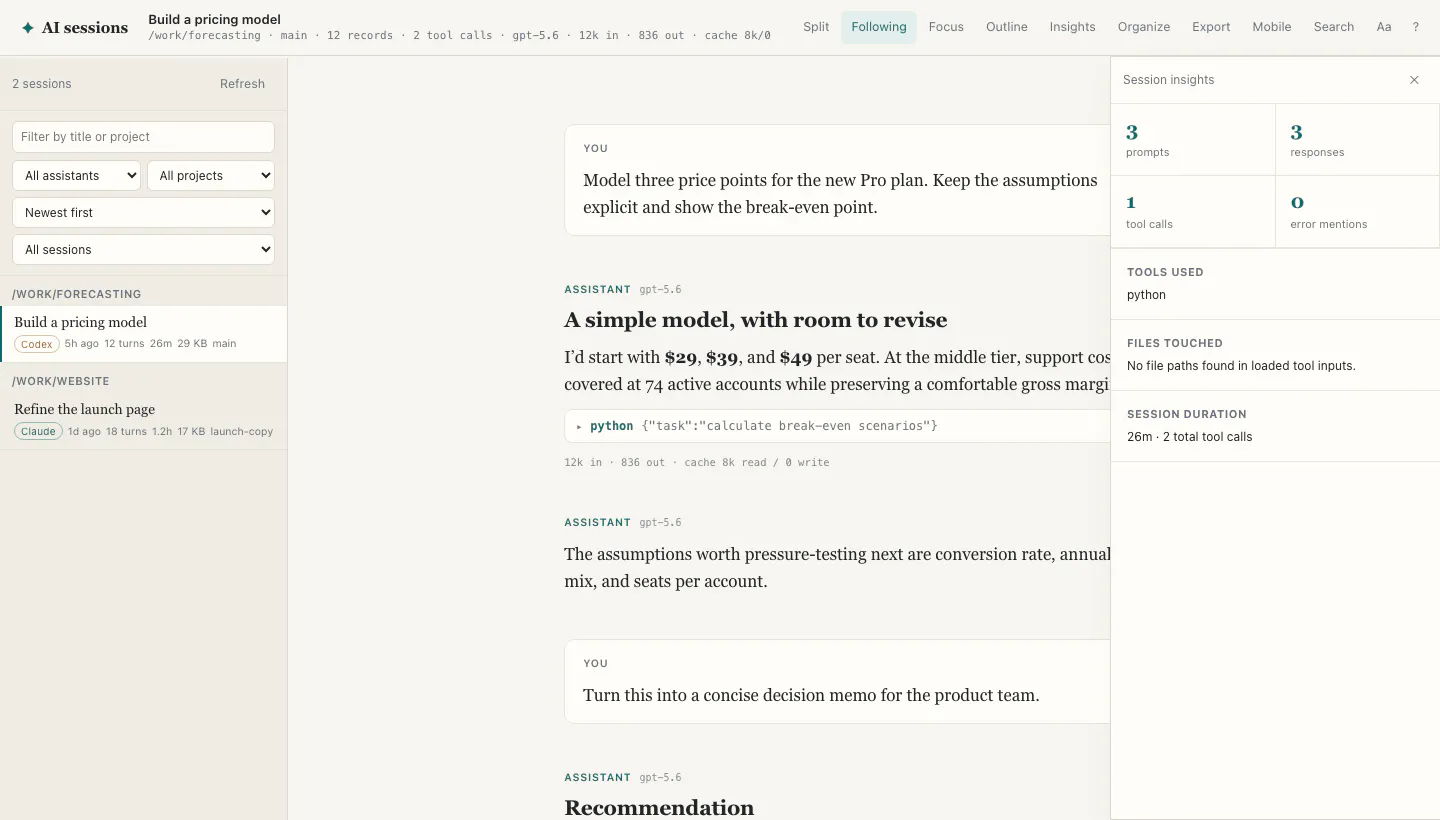Open the Aa text size control
The height and width of the screenshot is (820, 1440).
1384,27
